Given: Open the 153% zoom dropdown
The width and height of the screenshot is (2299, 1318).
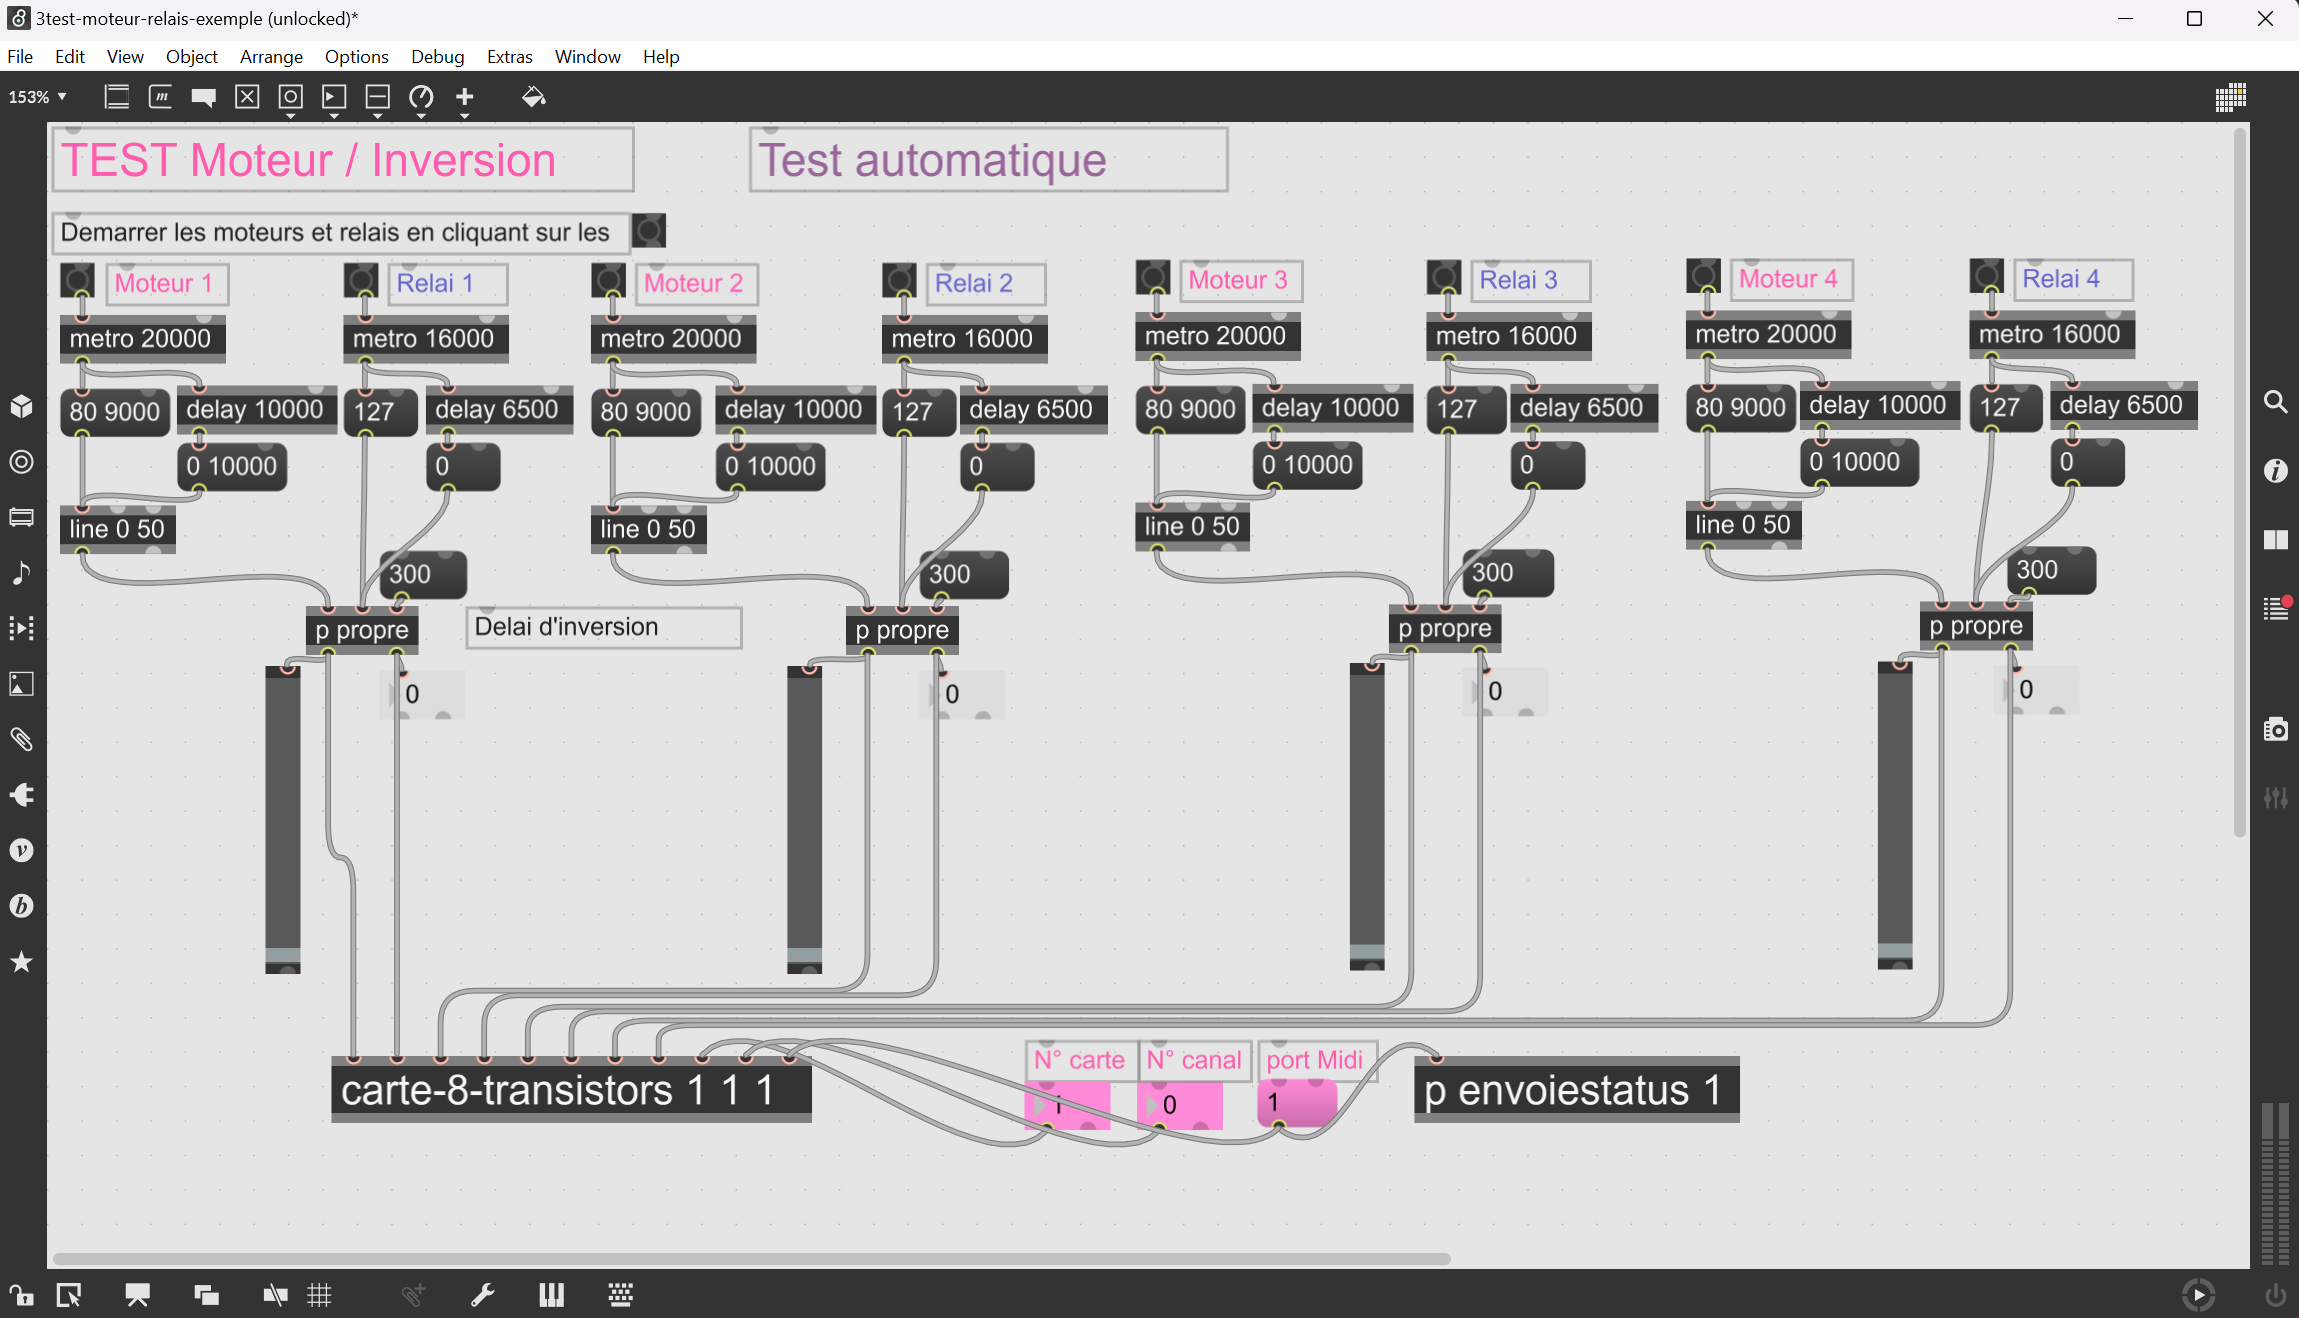Looking at the screenshot, I should tap(38, 97).
